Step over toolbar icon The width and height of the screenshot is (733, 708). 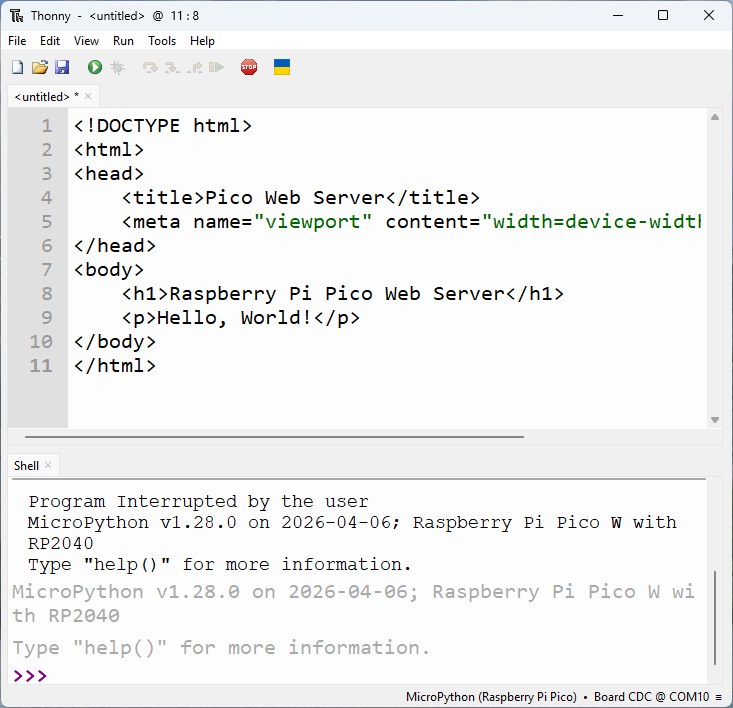[150, 68]
